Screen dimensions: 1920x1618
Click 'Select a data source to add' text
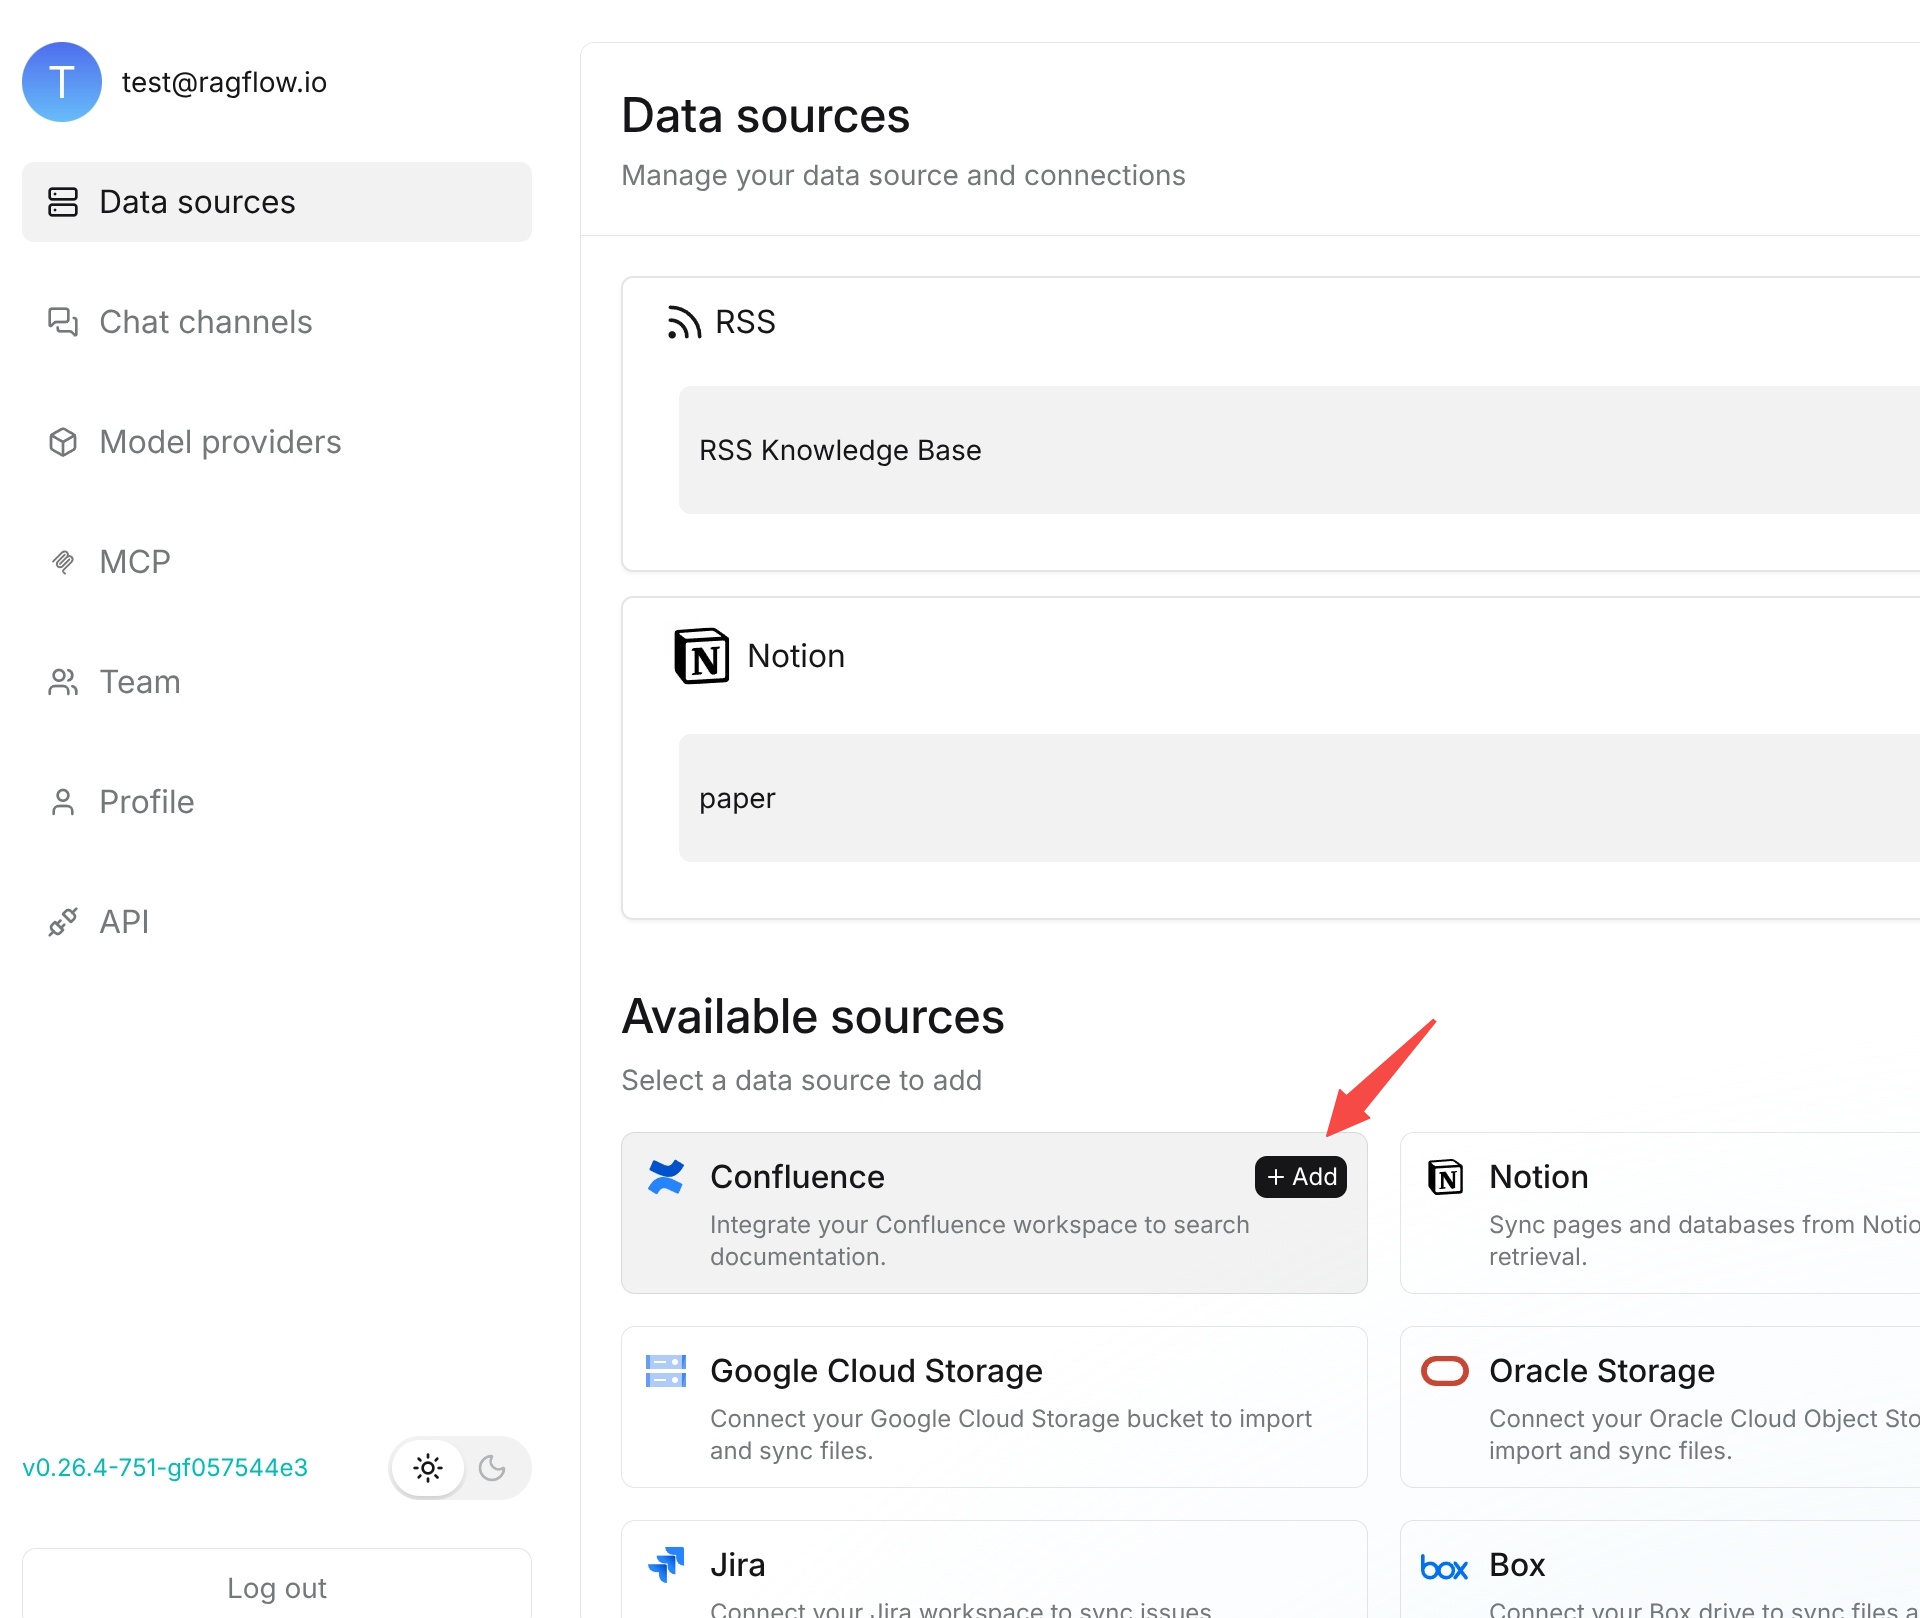click(x=801, y=1080)
